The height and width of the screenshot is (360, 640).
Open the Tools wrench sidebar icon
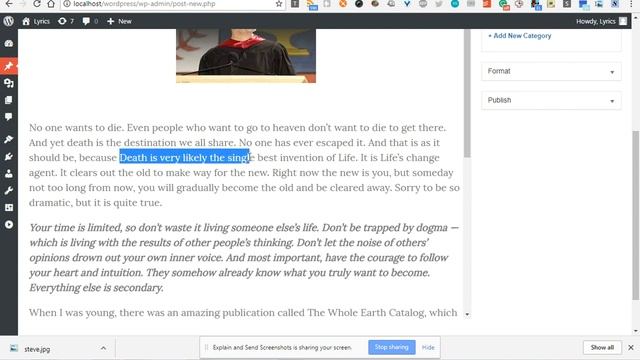click(9, 191)
